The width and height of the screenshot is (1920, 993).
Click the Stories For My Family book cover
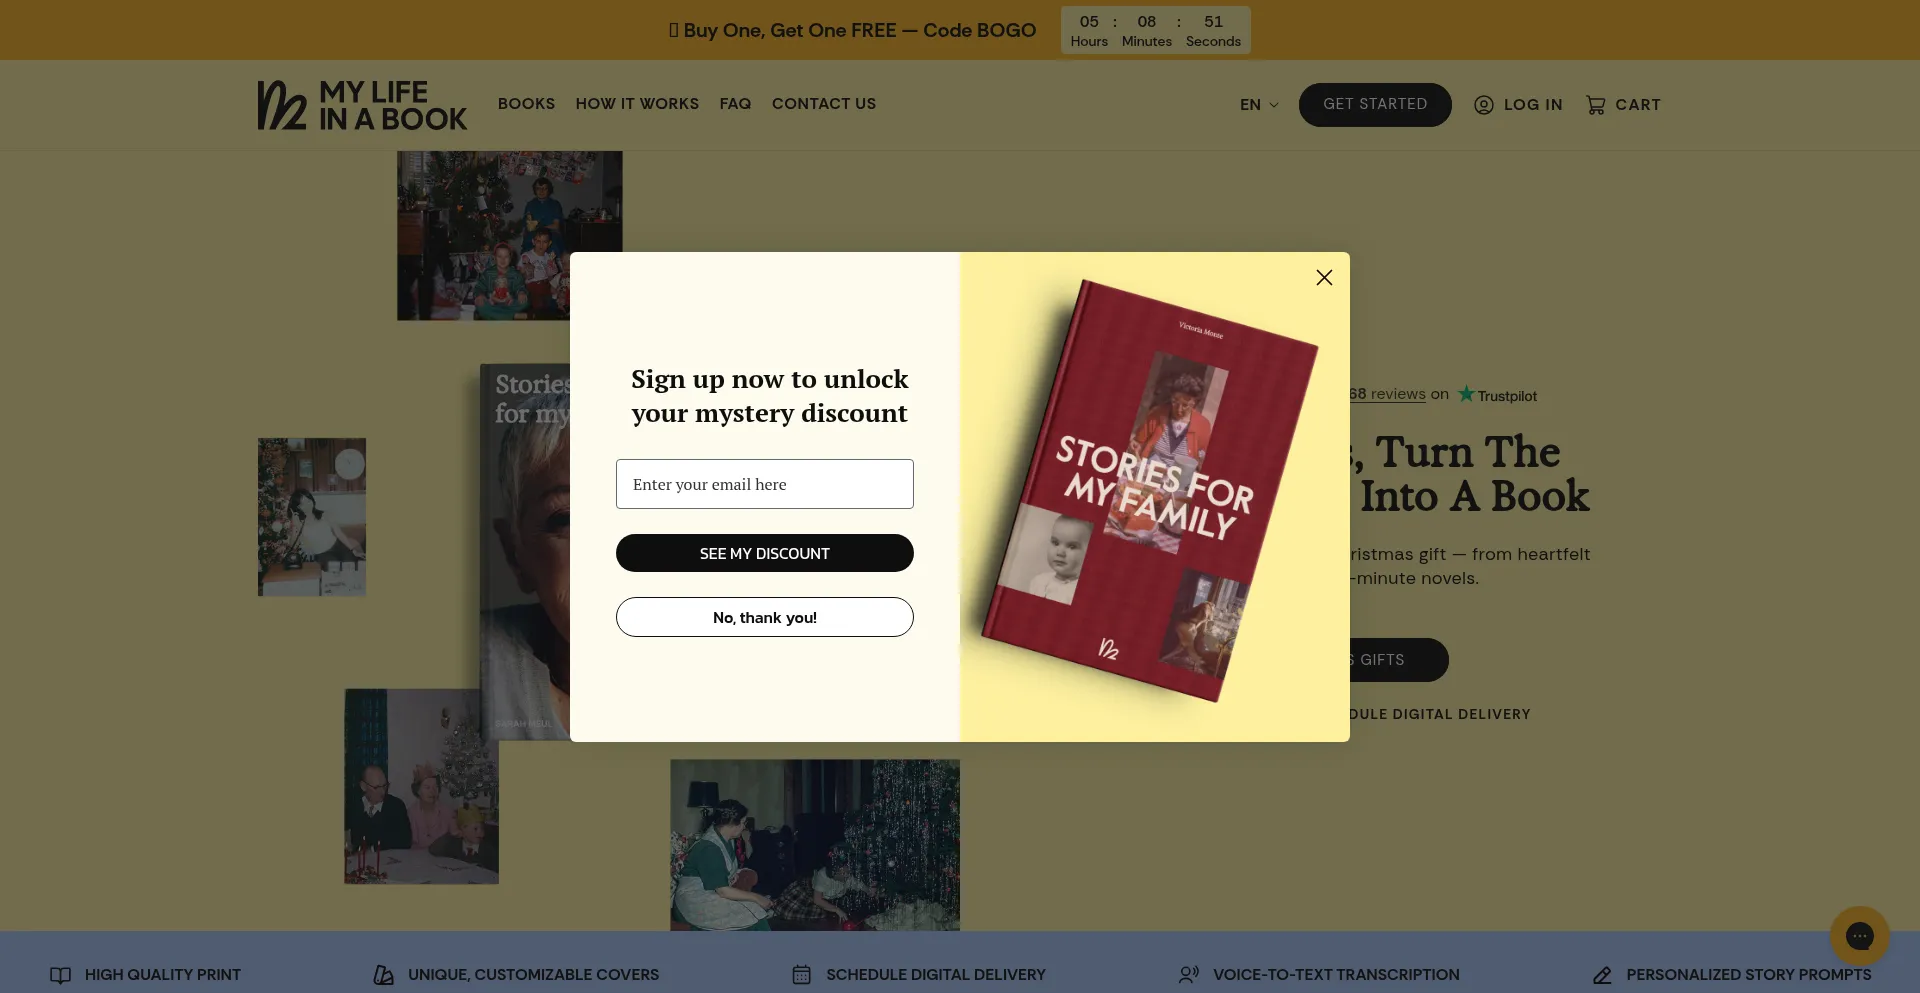point(1150,490)
